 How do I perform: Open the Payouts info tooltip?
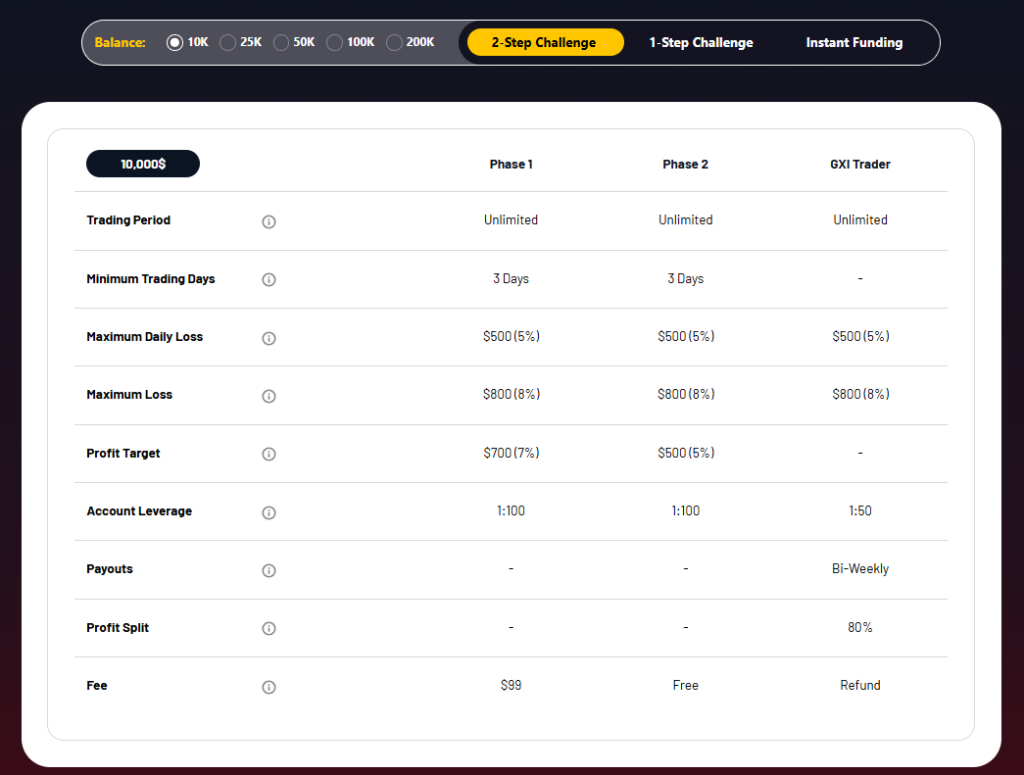point(268,570)
